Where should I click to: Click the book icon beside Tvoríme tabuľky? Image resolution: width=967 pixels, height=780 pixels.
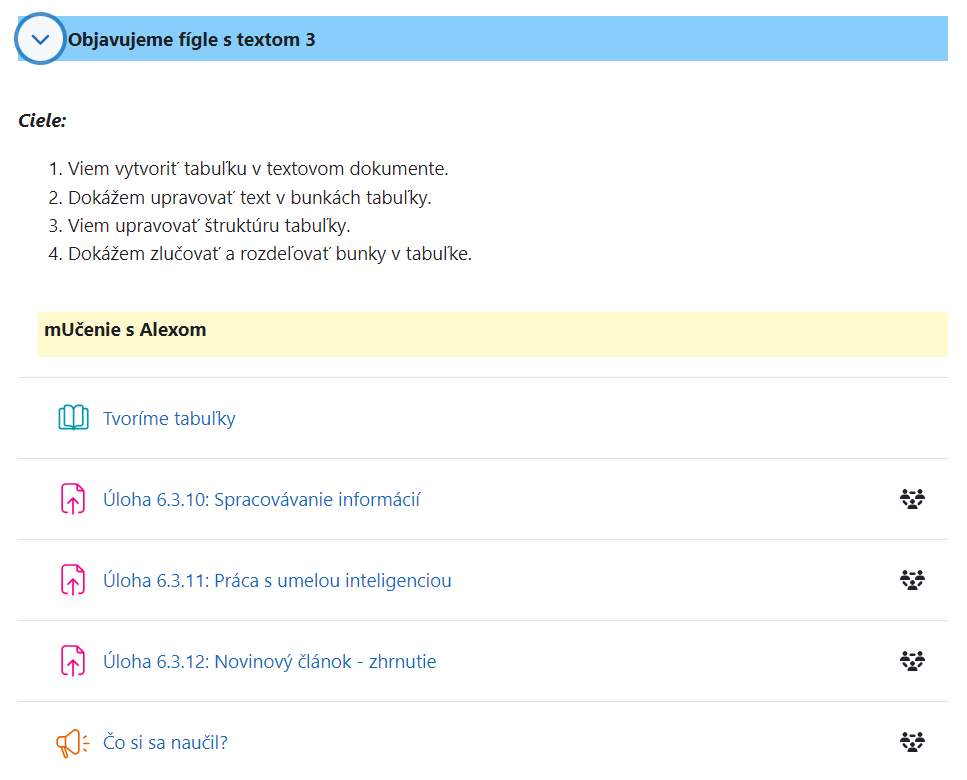pyautogui.click(x=73, y=418)
